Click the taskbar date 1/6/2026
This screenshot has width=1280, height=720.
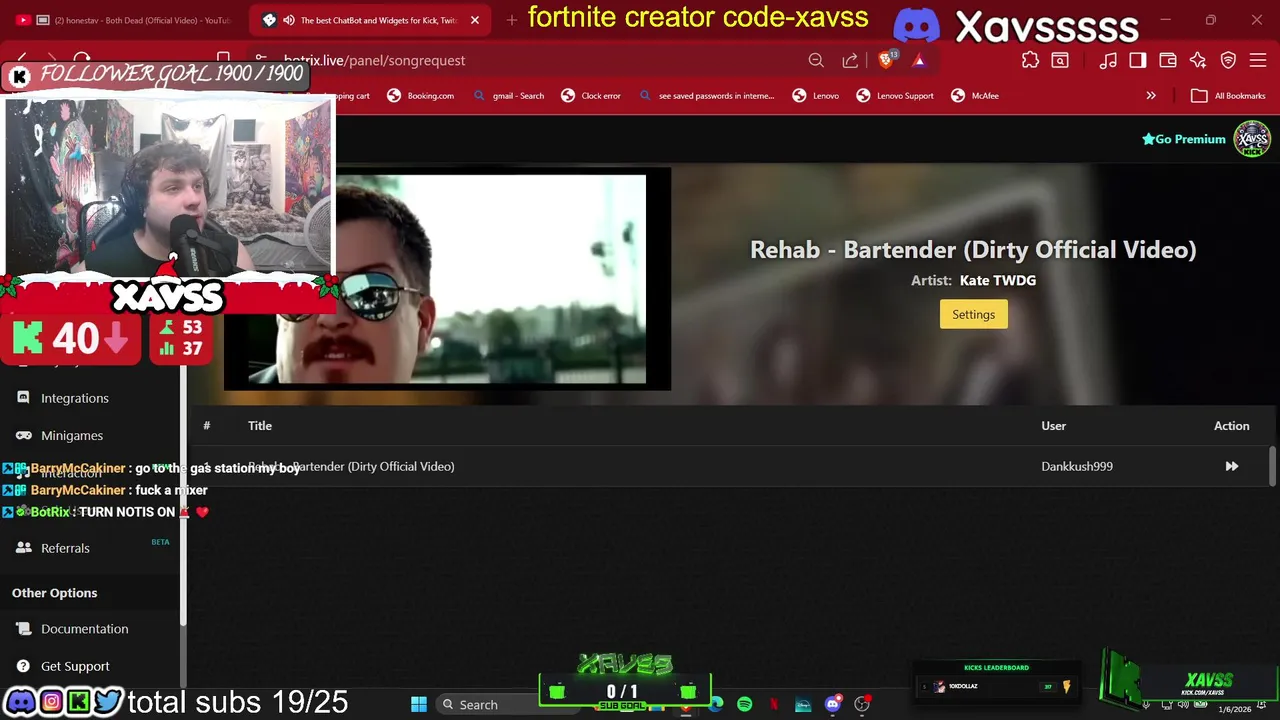point(1235,709)
